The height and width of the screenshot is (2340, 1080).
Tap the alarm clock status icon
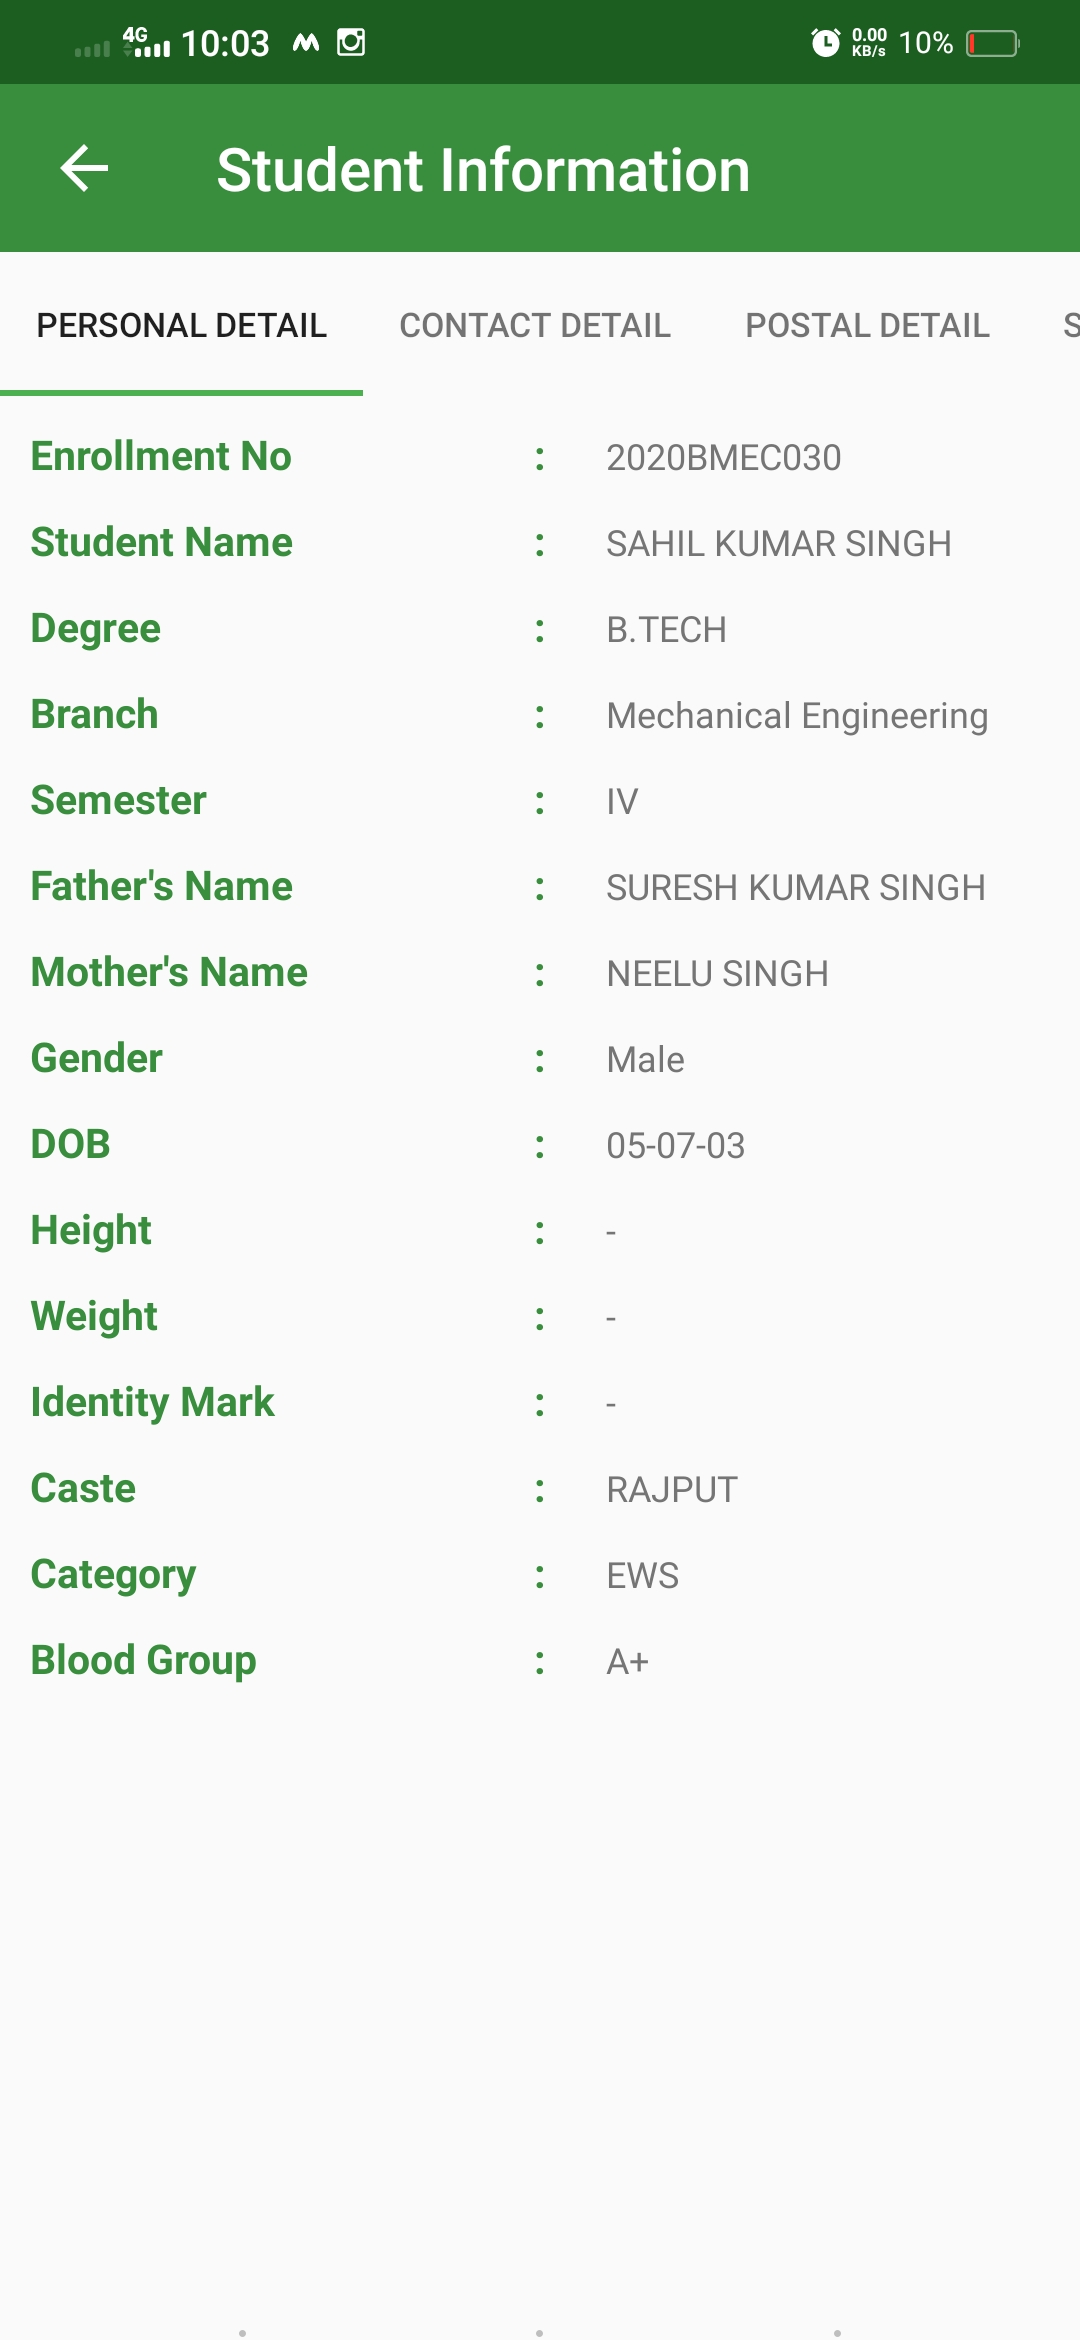[825, 43]
